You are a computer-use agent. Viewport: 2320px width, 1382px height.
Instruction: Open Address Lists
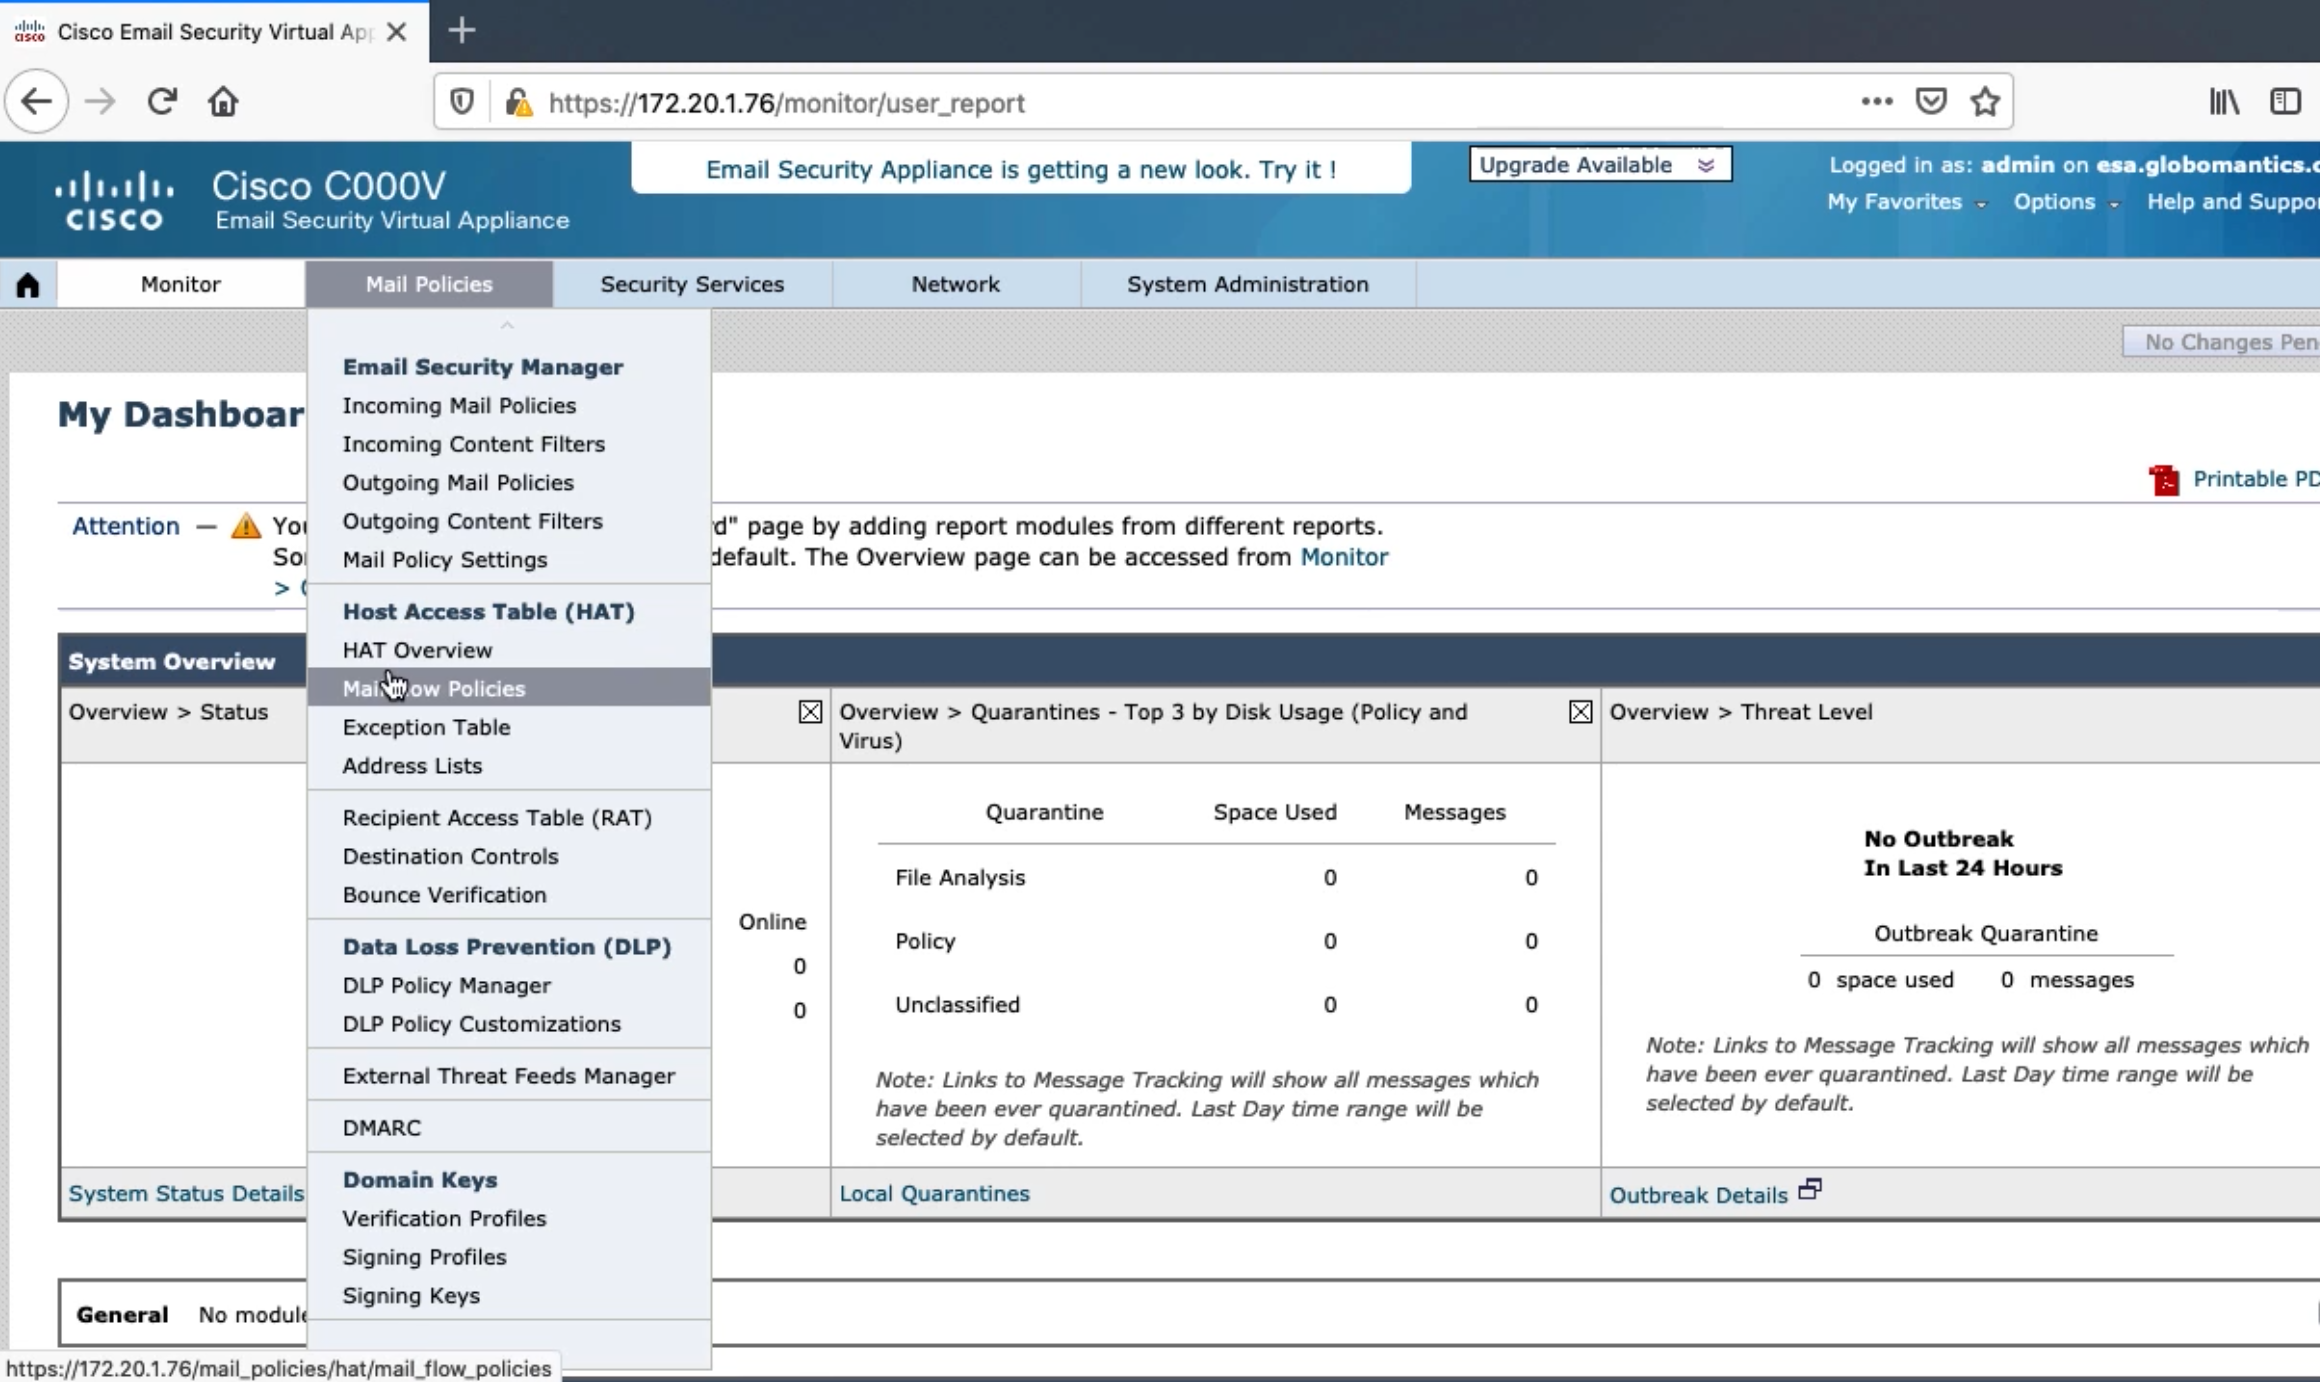(412, 766)
